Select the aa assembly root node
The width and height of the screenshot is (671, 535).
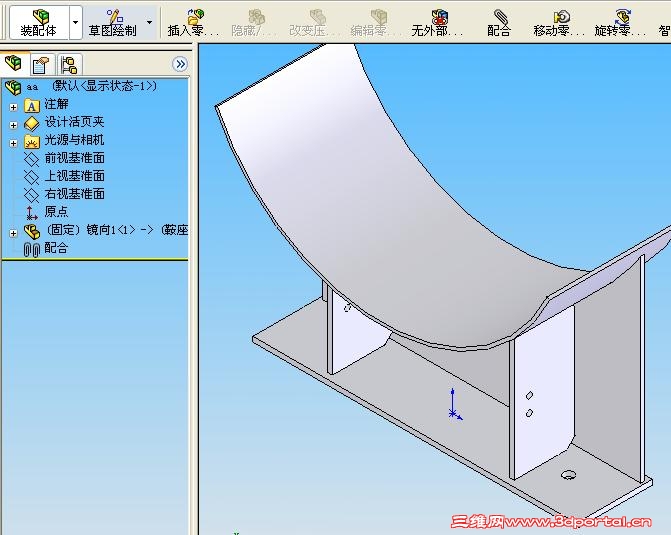point(81,87)
